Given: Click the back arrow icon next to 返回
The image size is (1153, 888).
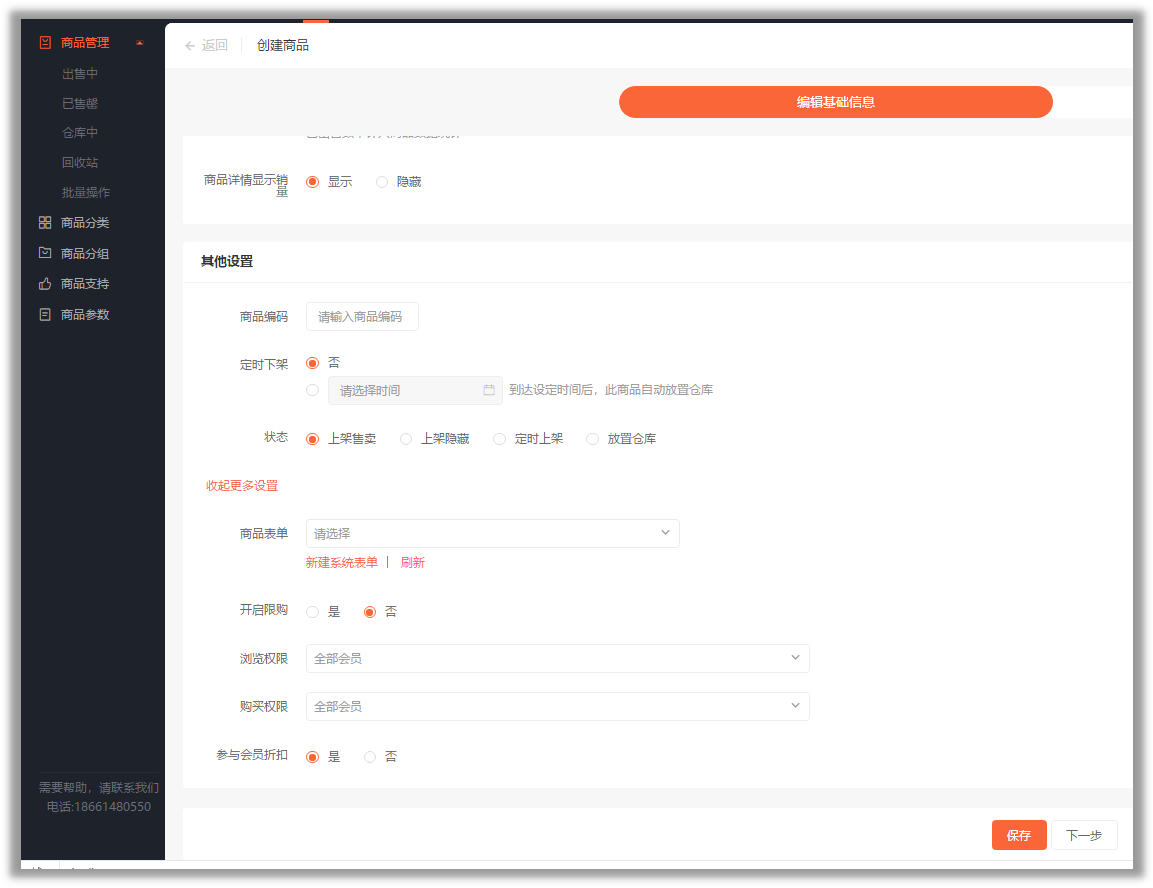Looking at the screenshot, I should (190, 46).
